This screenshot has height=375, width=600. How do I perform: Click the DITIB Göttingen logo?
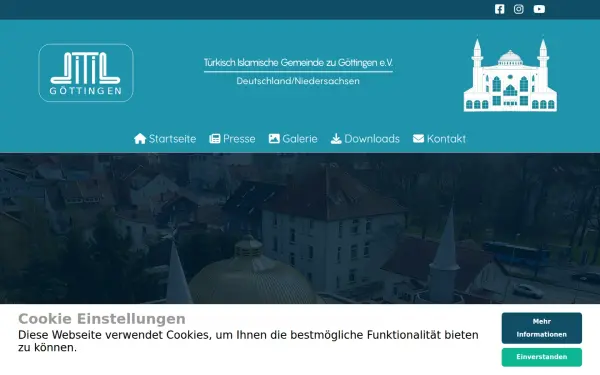pyautogui.click(x=86, y=73)
